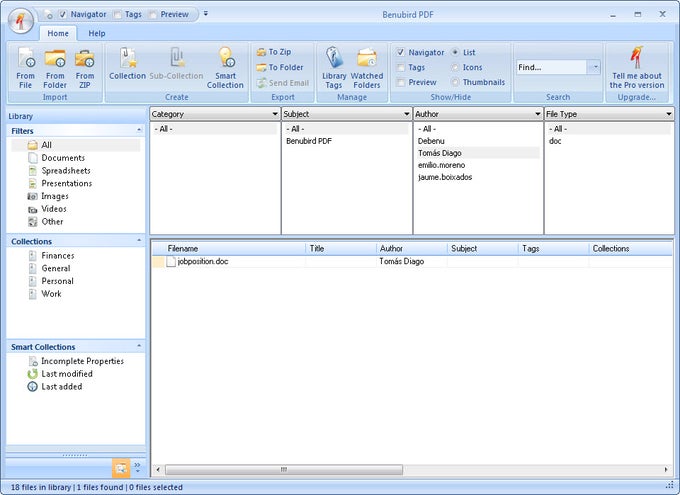Open Incomplete Properties smart collection

pyautogui.click(x=76, y=361)
